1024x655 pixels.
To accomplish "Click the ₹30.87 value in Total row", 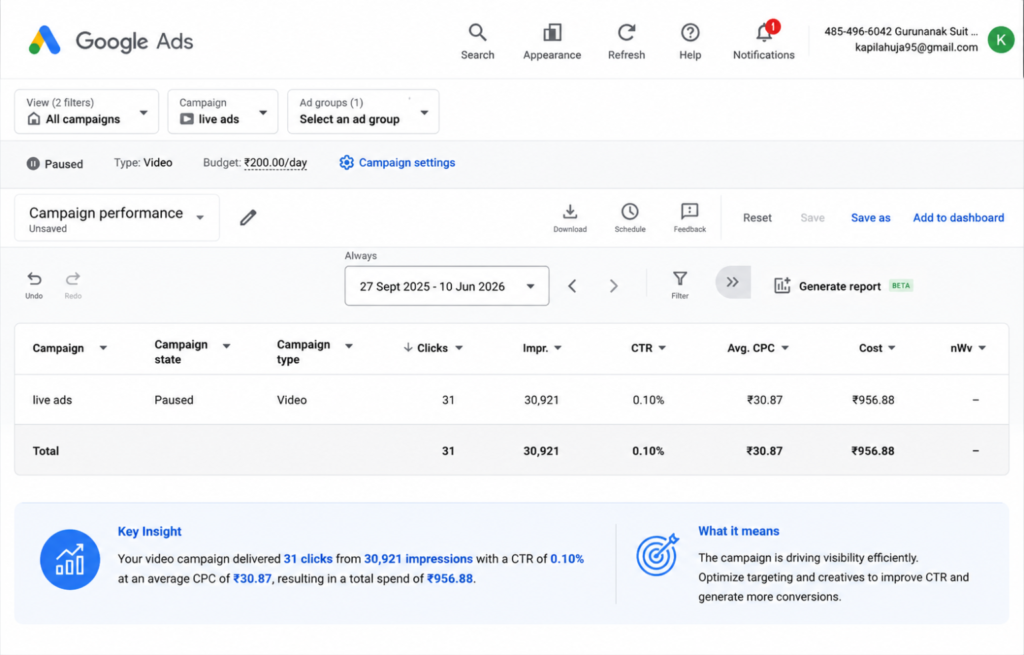I will coord(764,451).
